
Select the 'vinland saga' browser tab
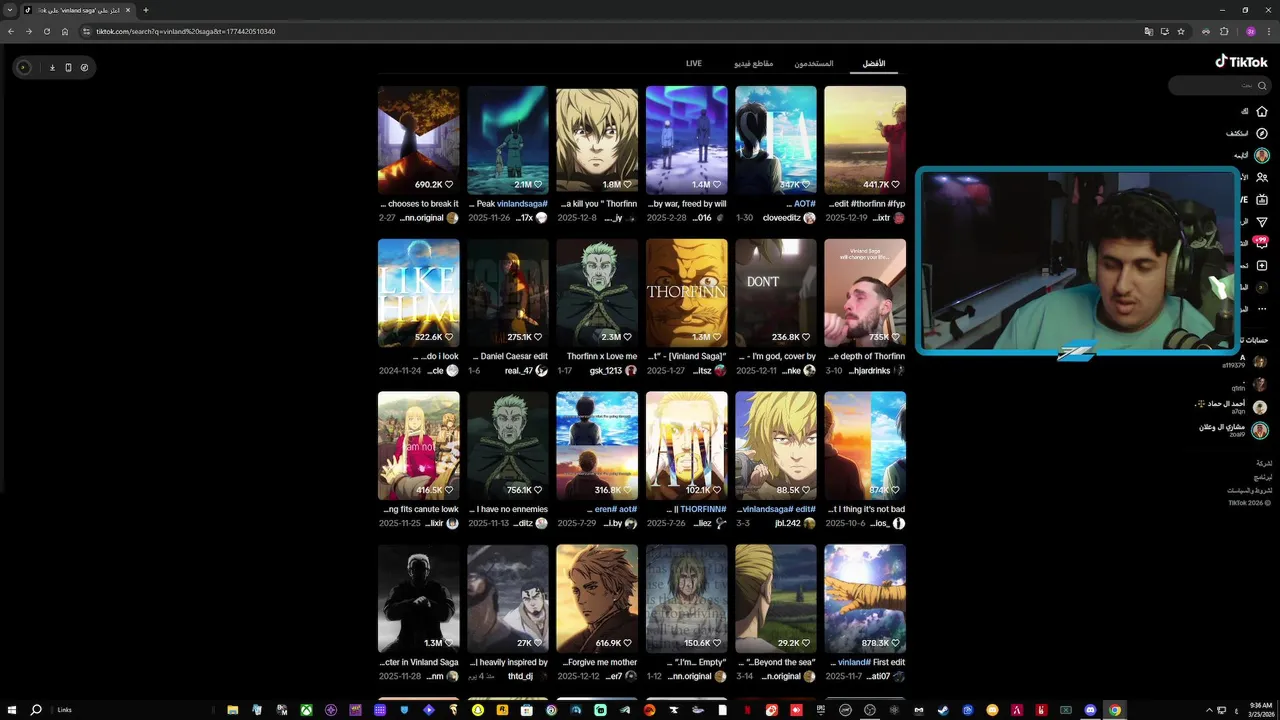point(78,10)
